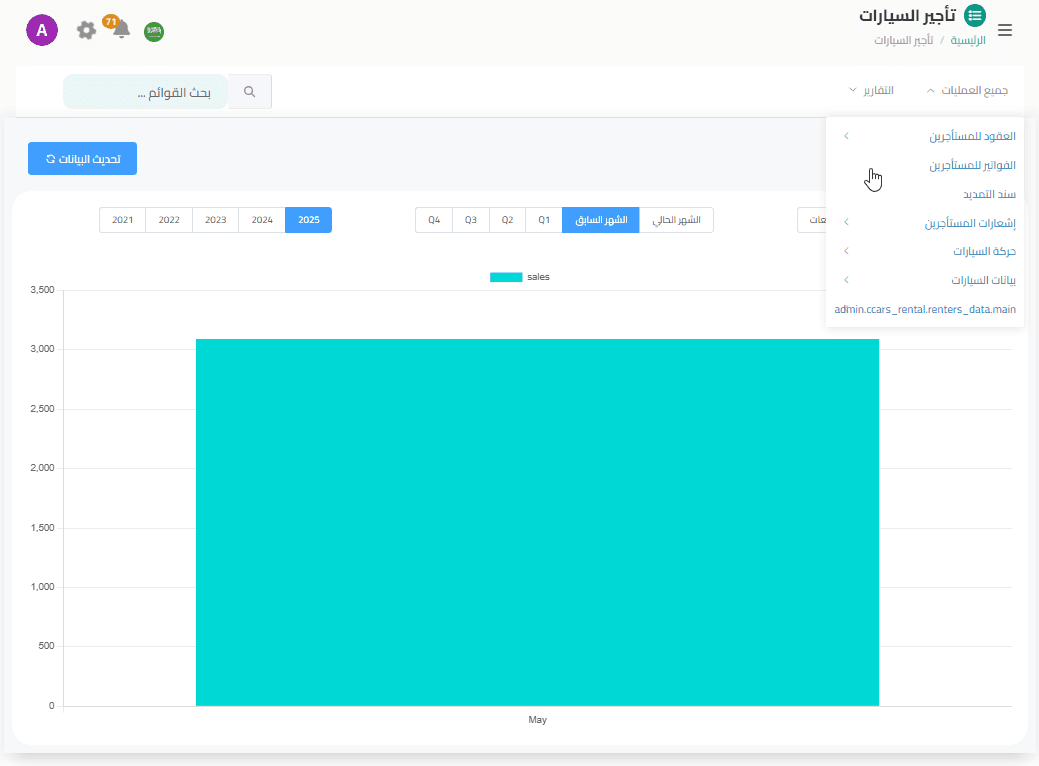
Task: Toggle the sales legend color swatch
Action: point(506,277)
